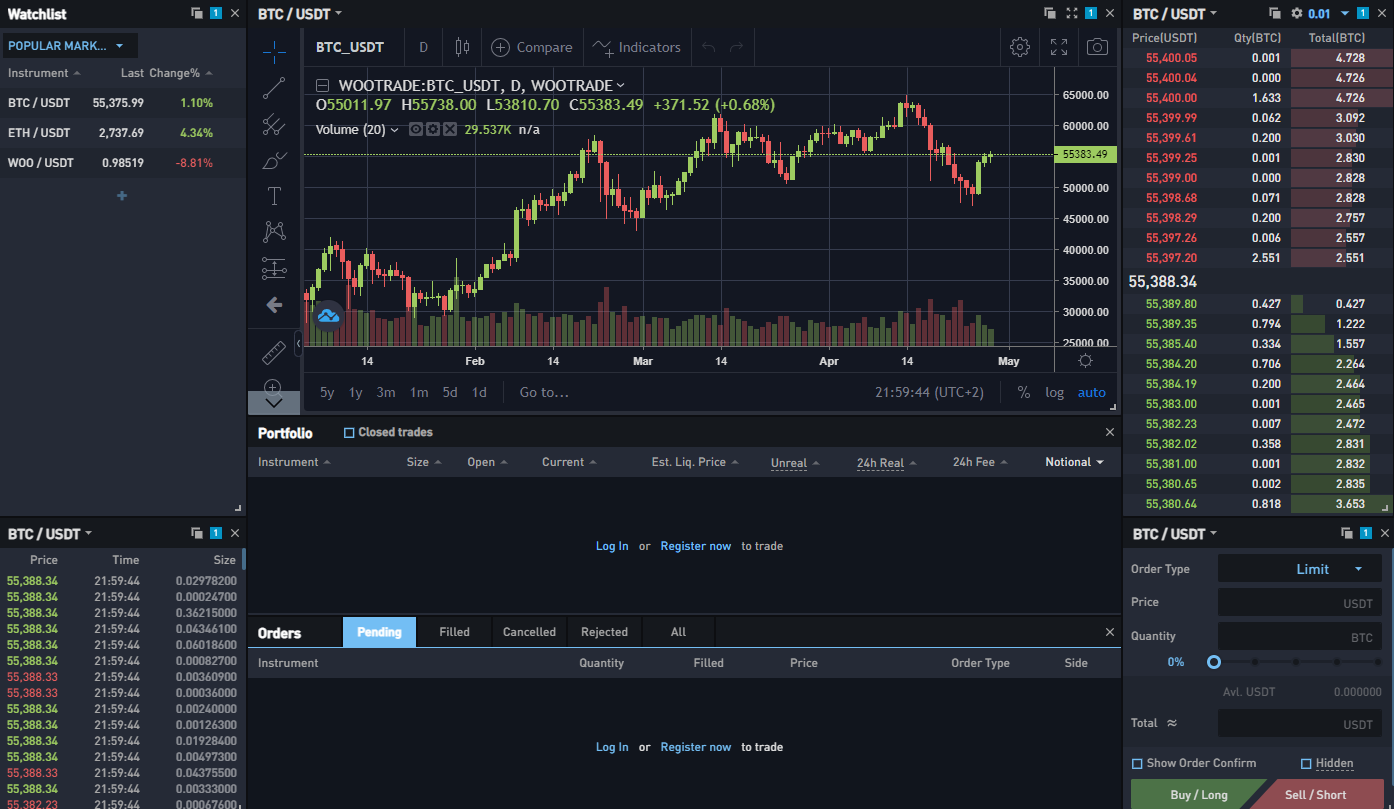Open chart settings gear in top toolbar

coord(1020,47)
